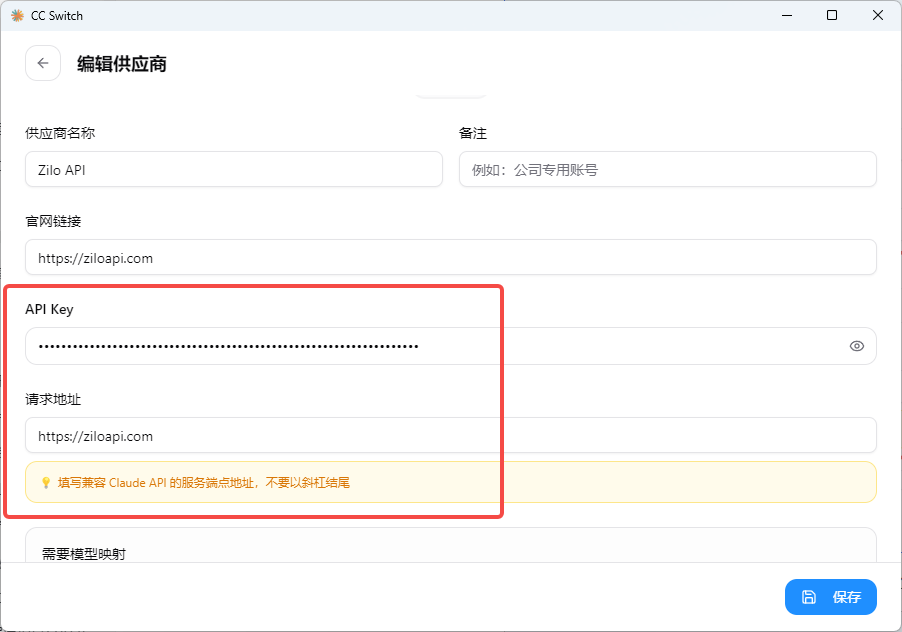Minimize the CC Switch window
This screenshot has height=632, width=902.
point(787,16)
